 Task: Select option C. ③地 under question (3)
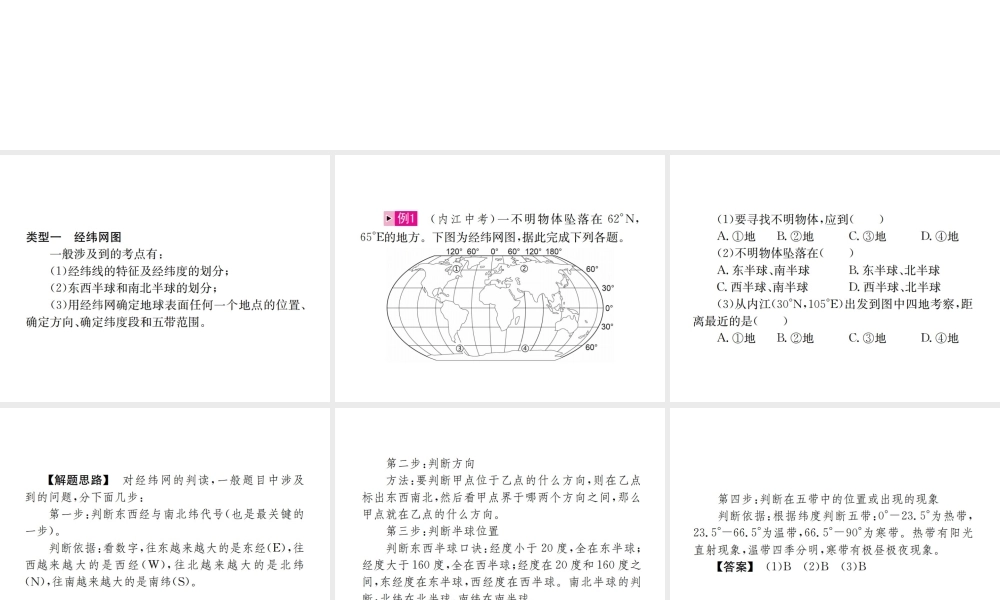867,338
